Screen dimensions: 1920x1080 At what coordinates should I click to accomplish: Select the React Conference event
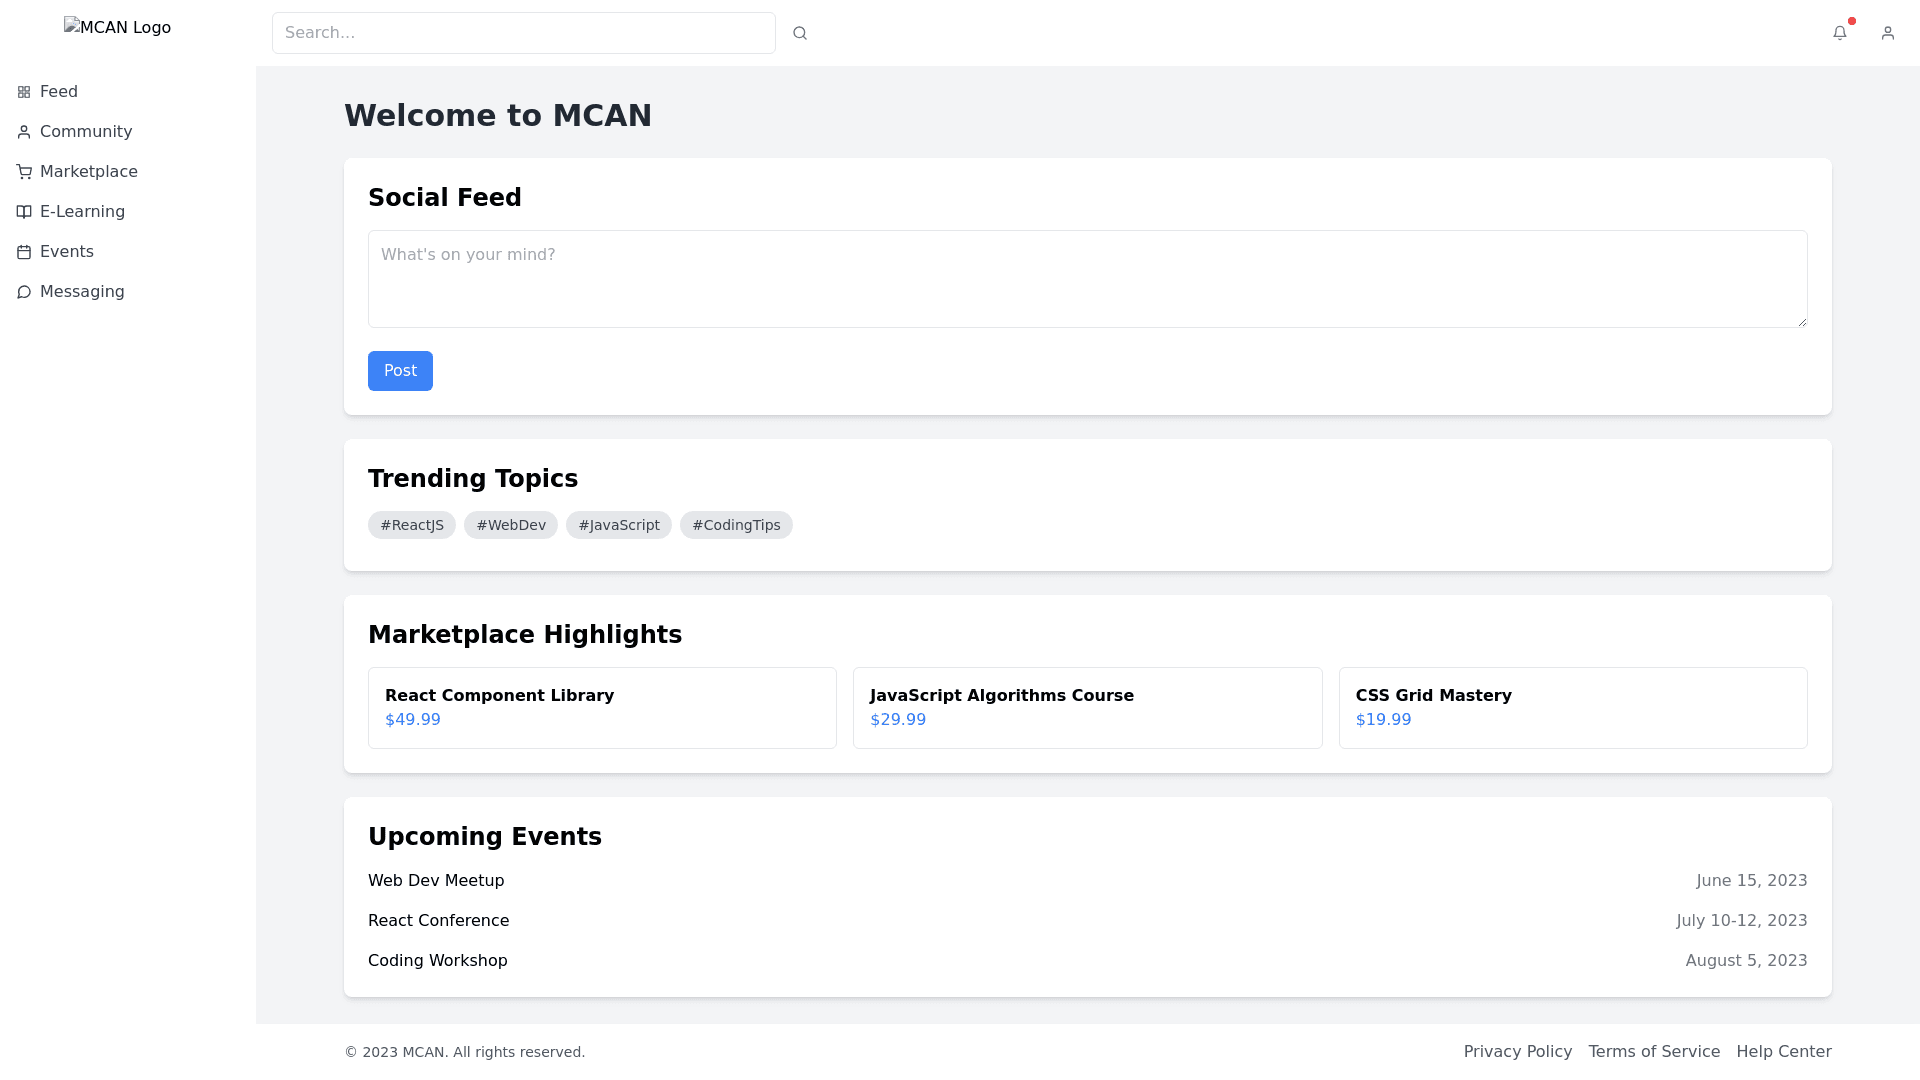(438, 920)
